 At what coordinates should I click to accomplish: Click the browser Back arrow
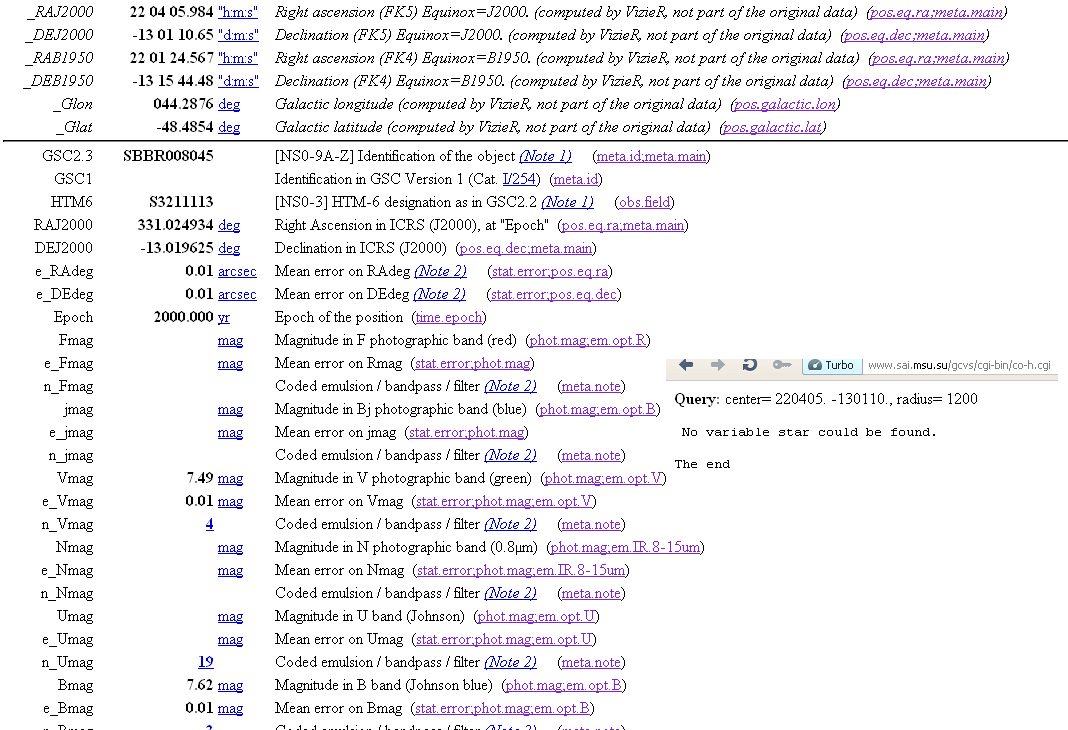point(686,365)
